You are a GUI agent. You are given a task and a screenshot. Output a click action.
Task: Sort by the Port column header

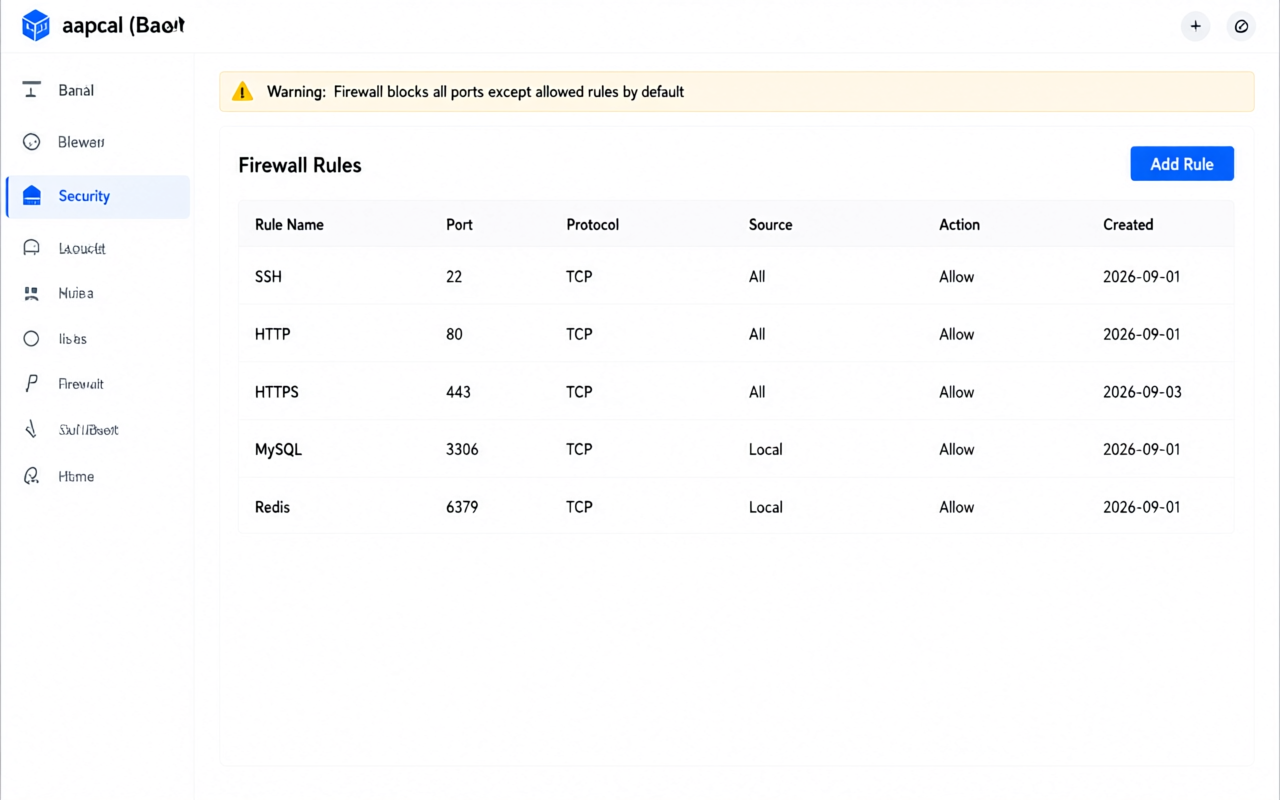click(x=459, y=225)
